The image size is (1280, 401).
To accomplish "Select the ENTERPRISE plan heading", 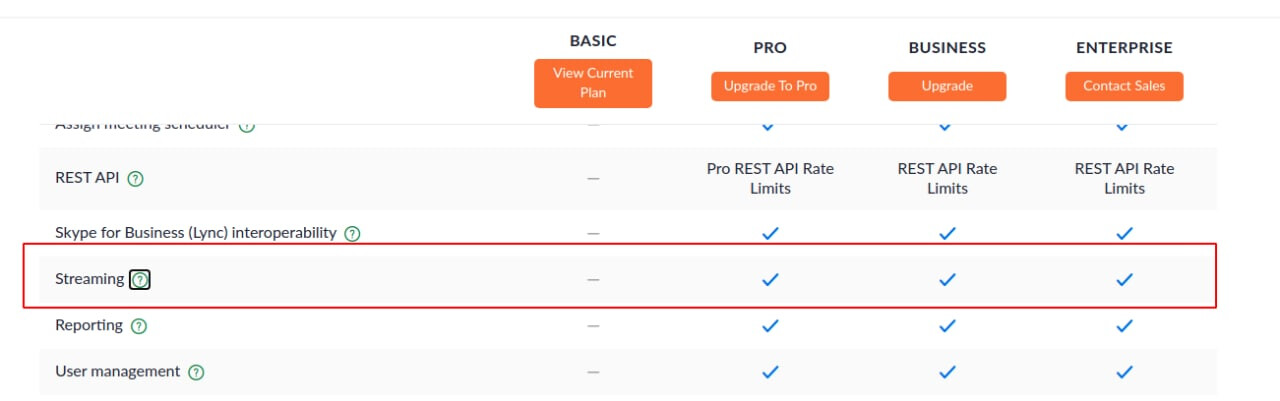I will [1124, 48].
